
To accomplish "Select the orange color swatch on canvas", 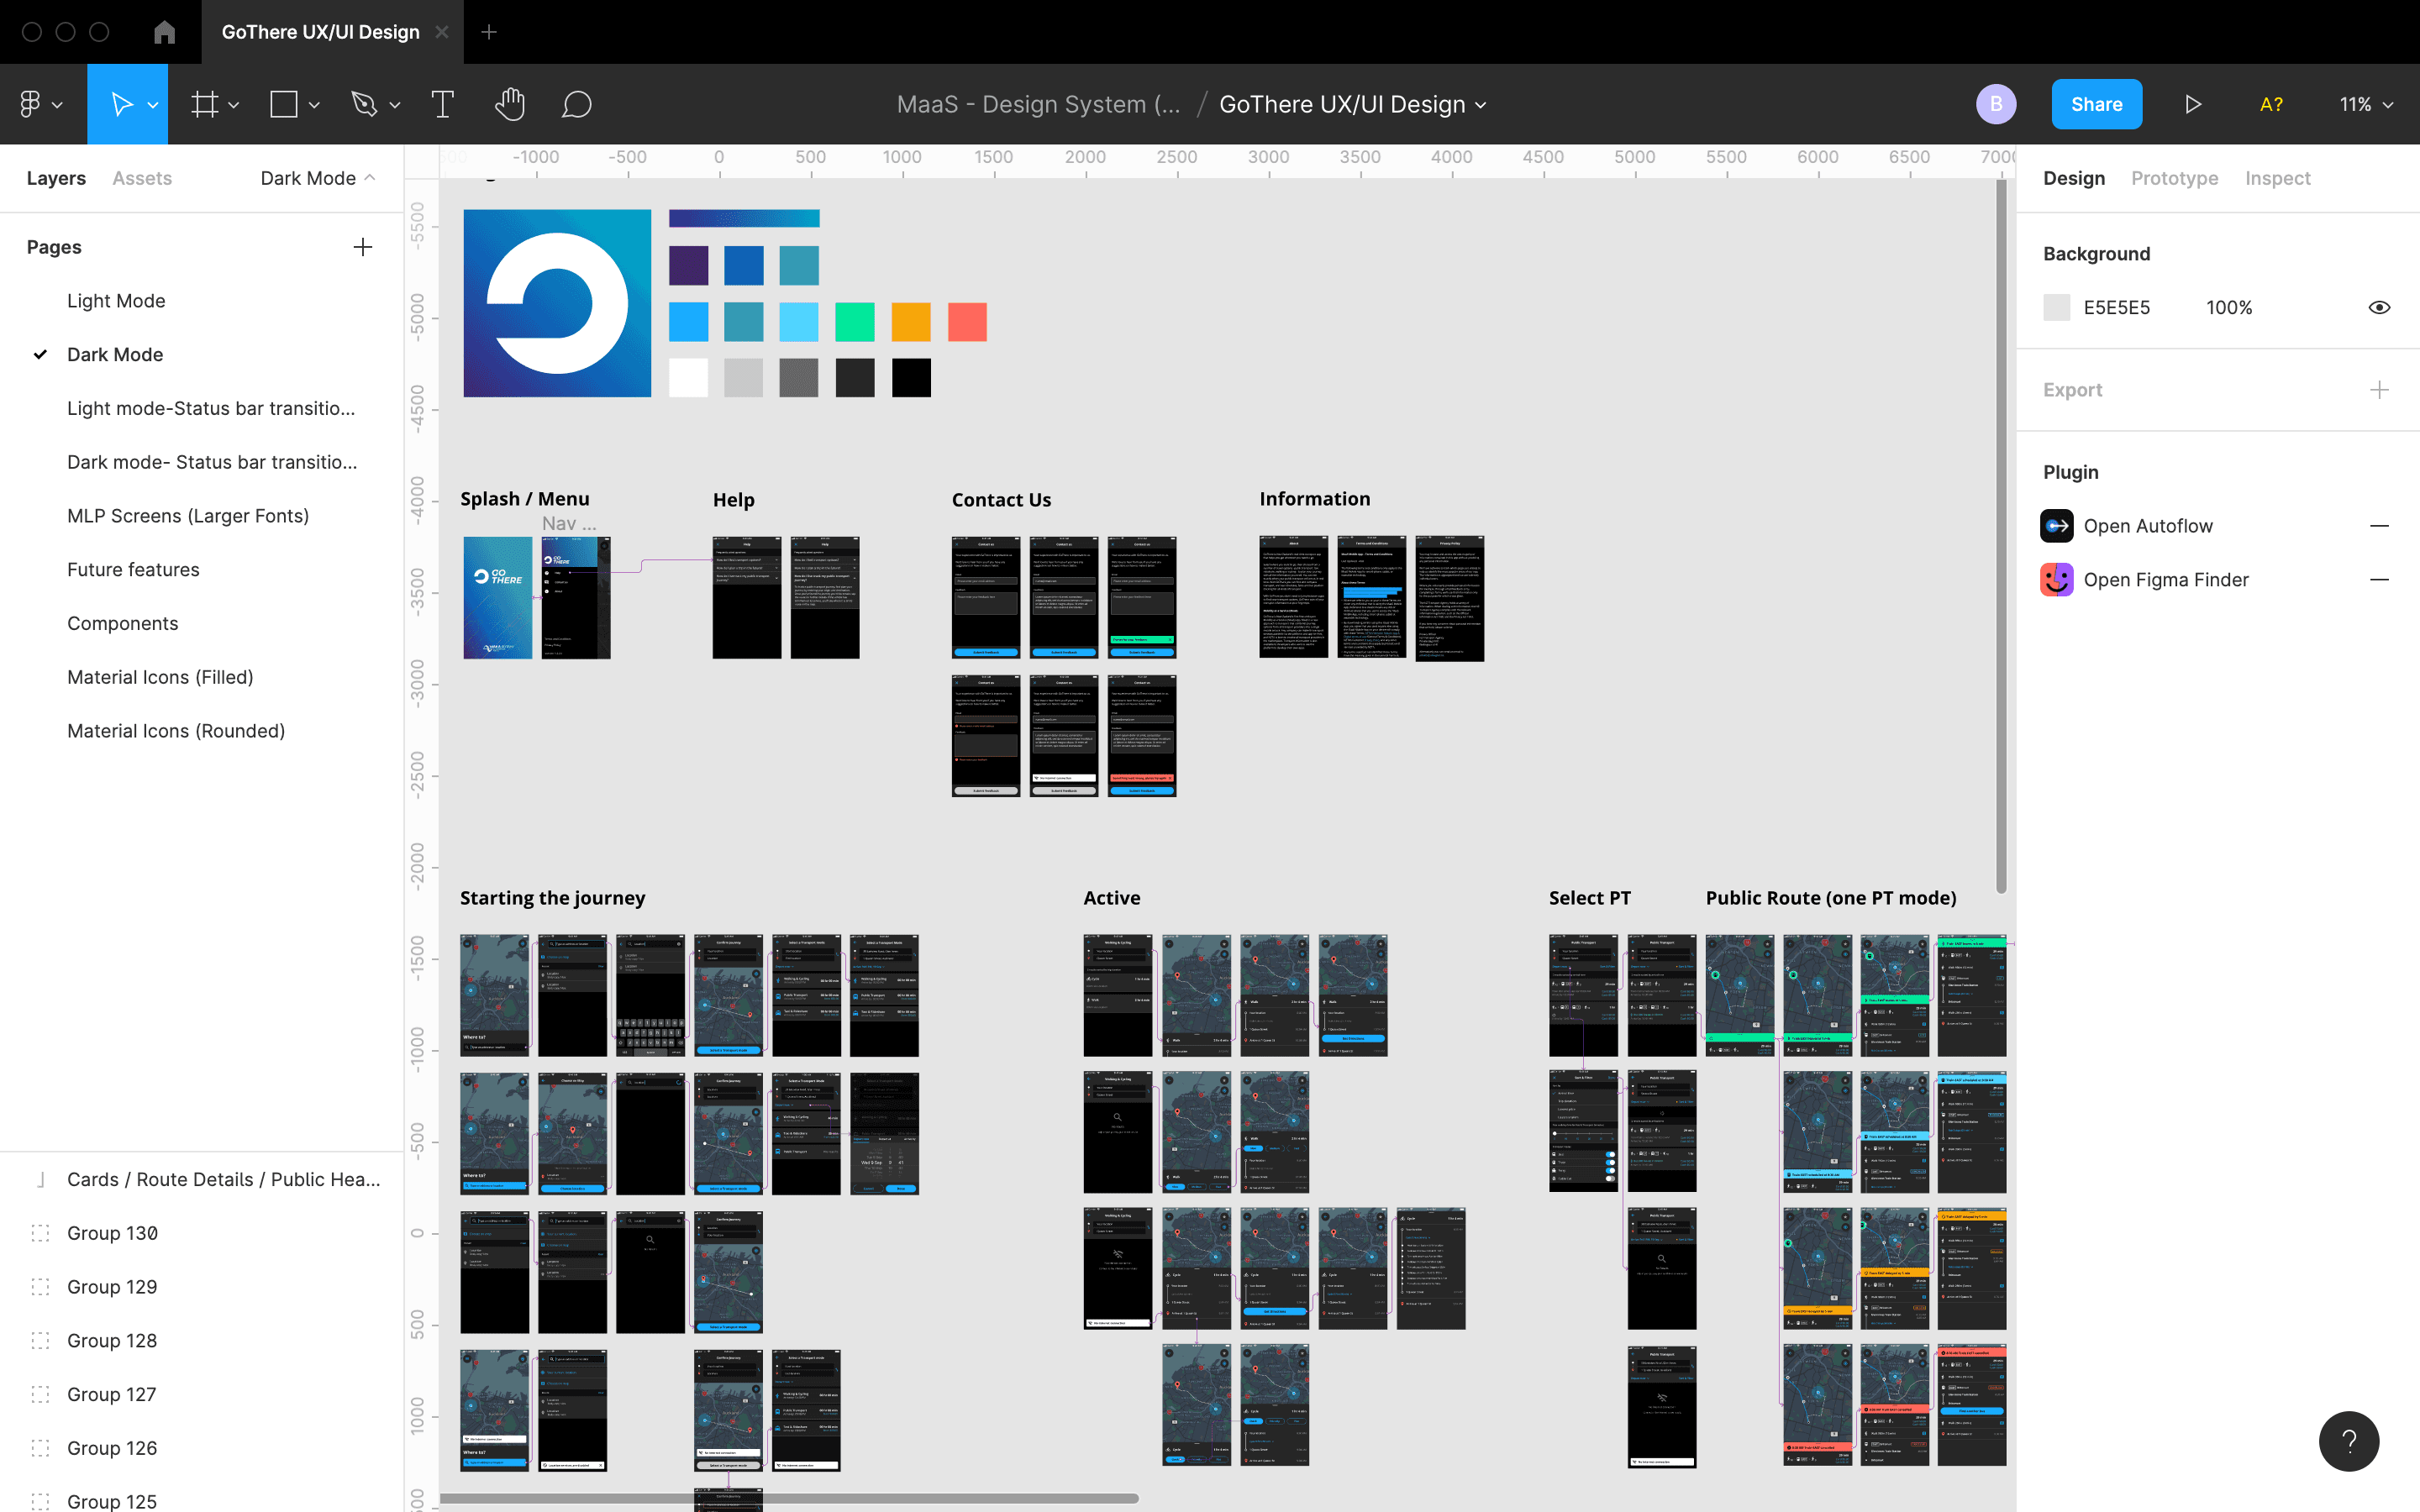I will tap(911, 322).
